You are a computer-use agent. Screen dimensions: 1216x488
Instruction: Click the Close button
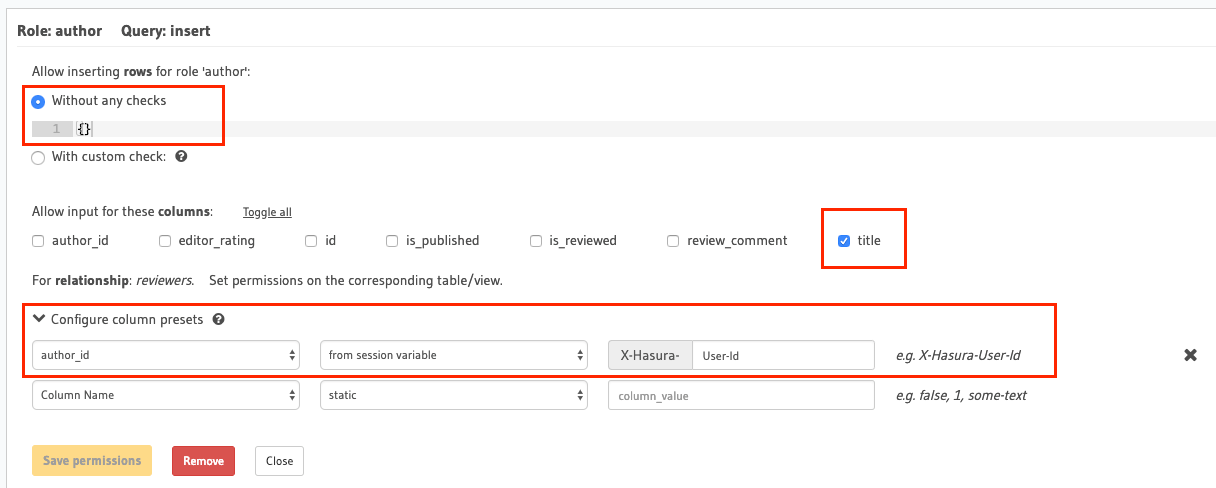[279, 461]
